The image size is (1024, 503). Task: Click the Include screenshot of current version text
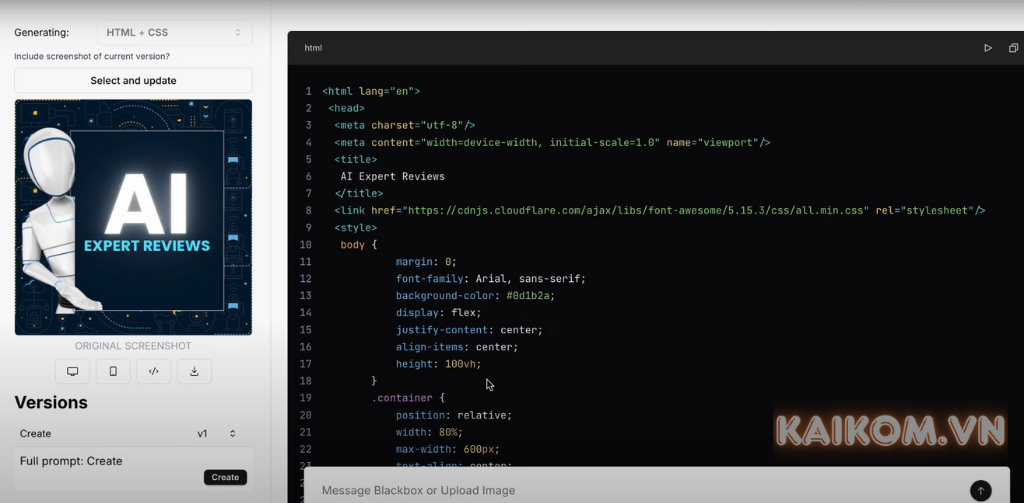coord(92,57)
